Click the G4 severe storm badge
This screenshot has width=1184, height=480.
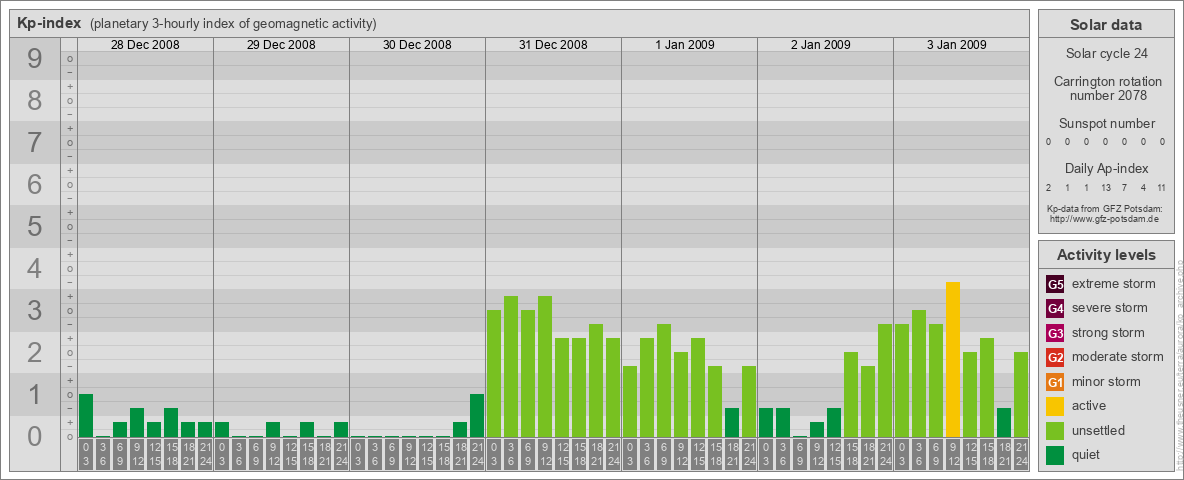1055,308
